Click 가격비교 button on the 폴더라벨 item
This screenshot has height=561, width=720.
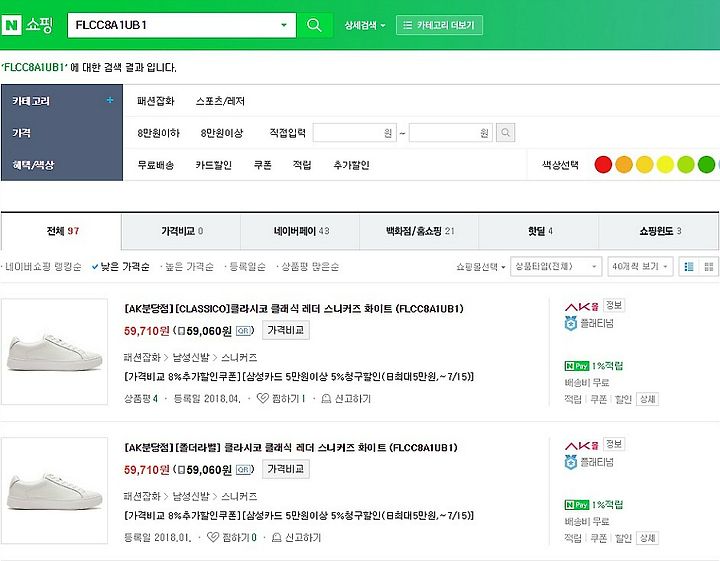point(286,469)
